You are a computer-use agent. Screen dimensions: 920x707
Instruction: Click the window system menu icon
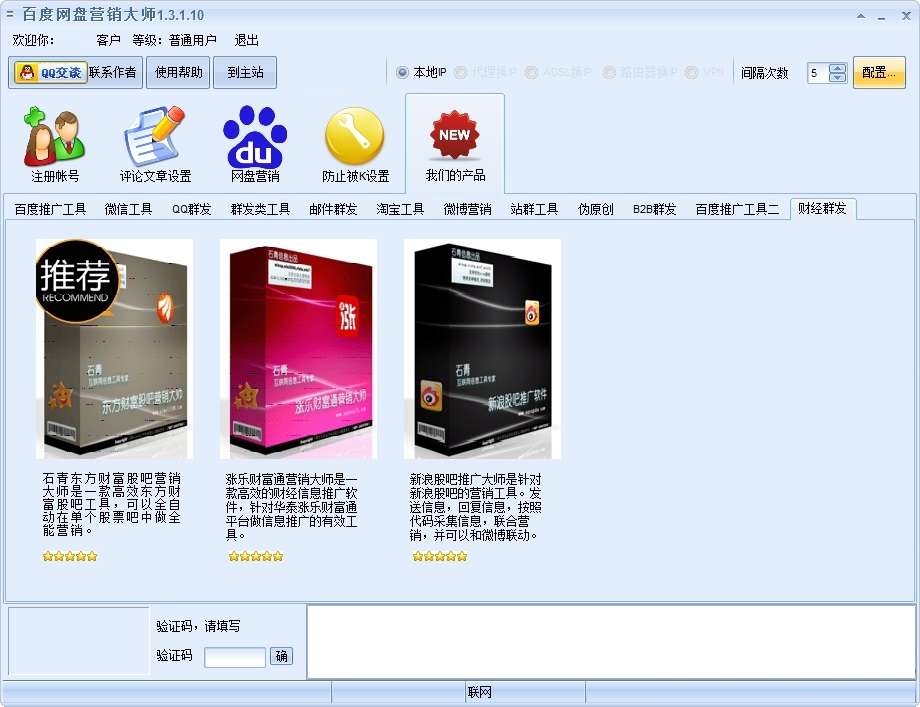click(x=8, y=14)
